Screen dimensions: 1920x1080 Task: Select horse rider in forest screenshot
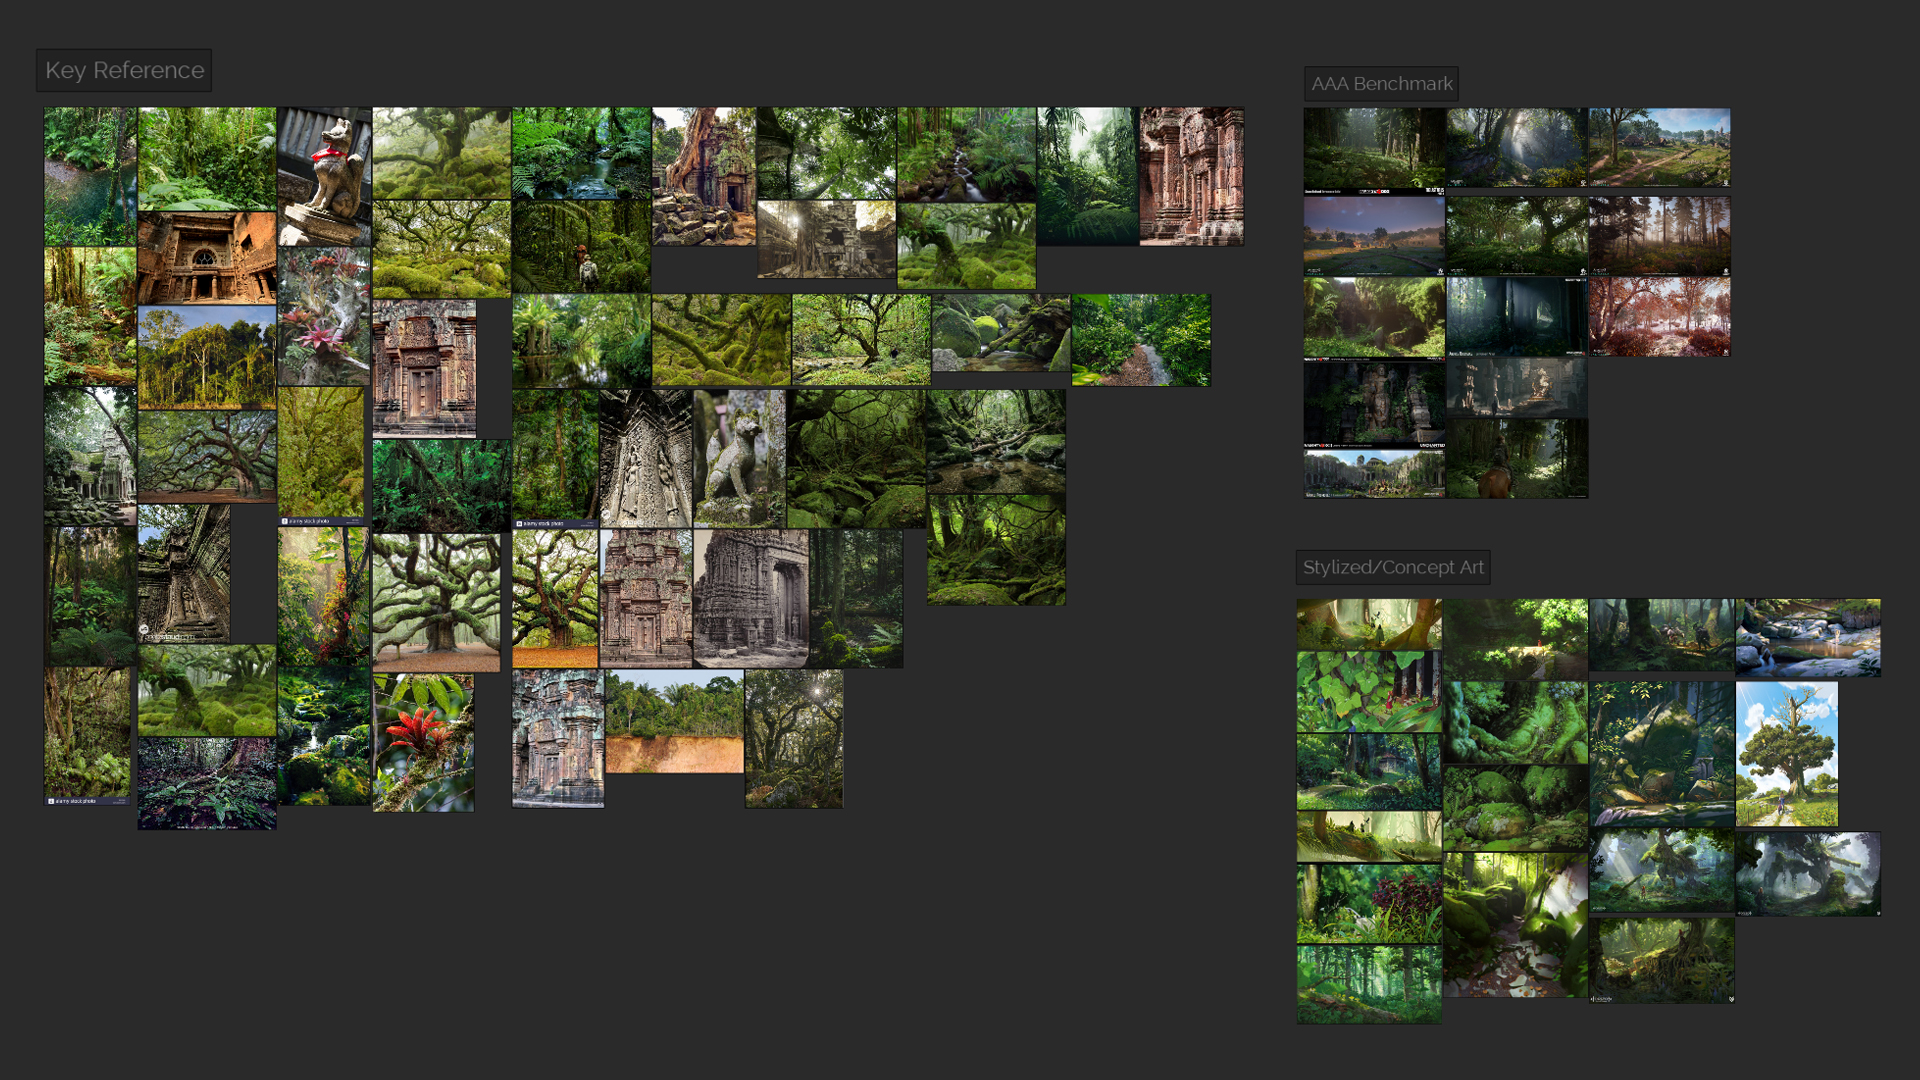point(1516,459)
